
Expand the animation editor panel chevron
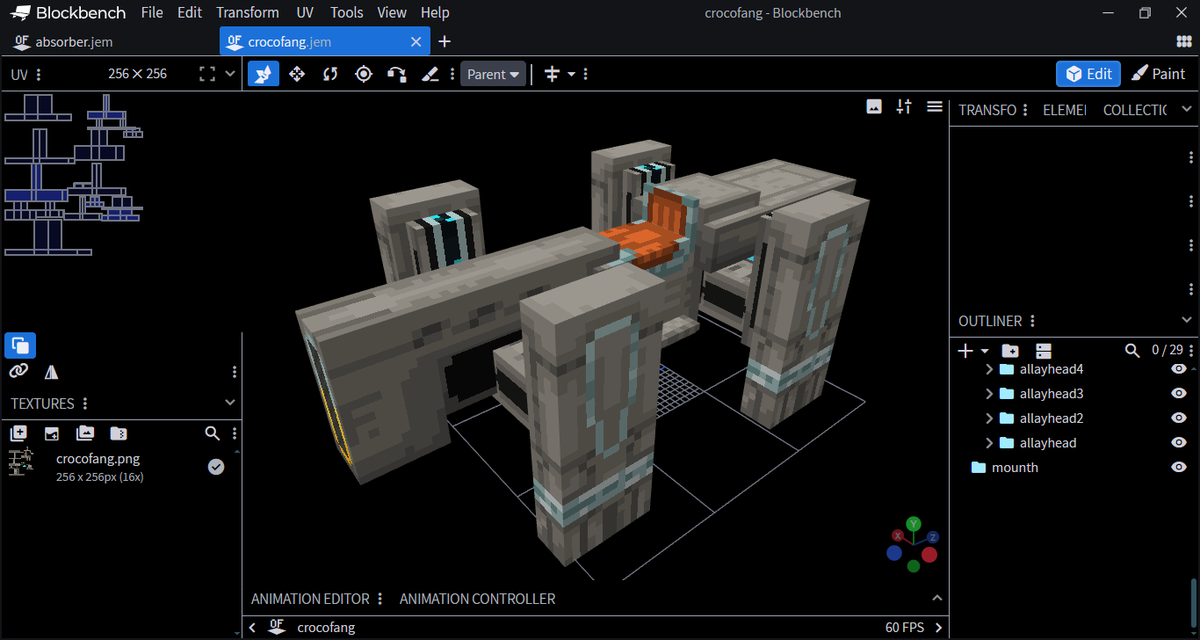937,598
